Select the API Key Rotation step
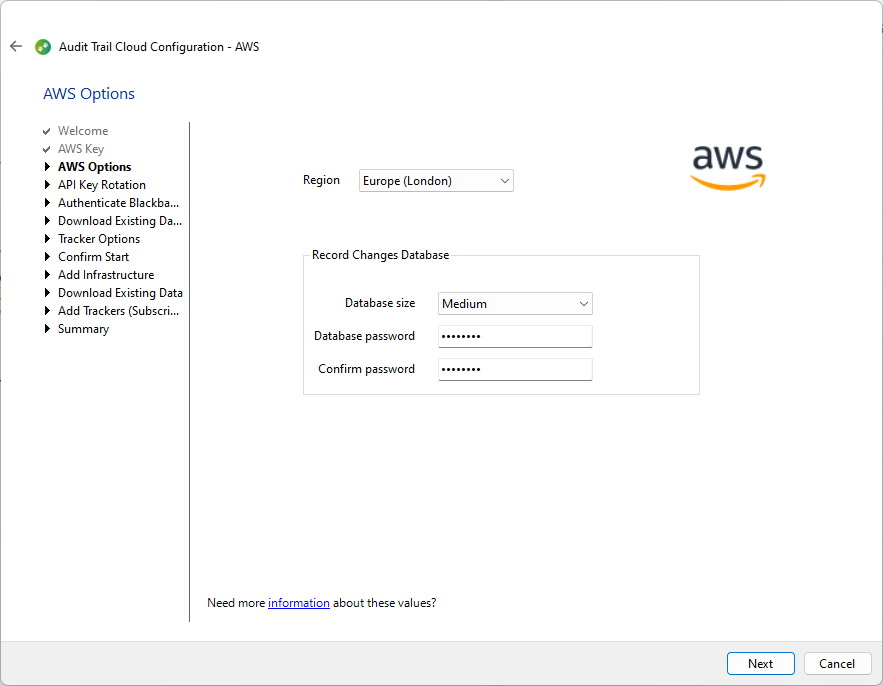Viewport: 883px width, 686px height. (x=102, y=185)
